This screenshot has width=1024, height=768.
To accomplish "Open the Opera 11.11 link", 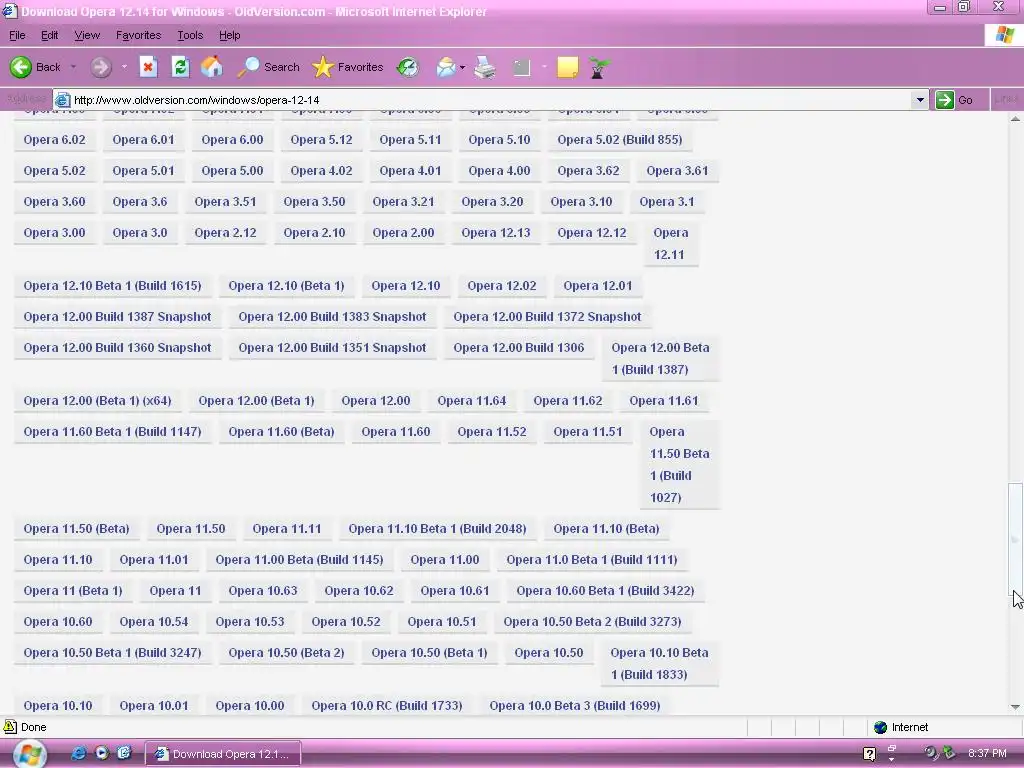I will click(x=287, y=528).
